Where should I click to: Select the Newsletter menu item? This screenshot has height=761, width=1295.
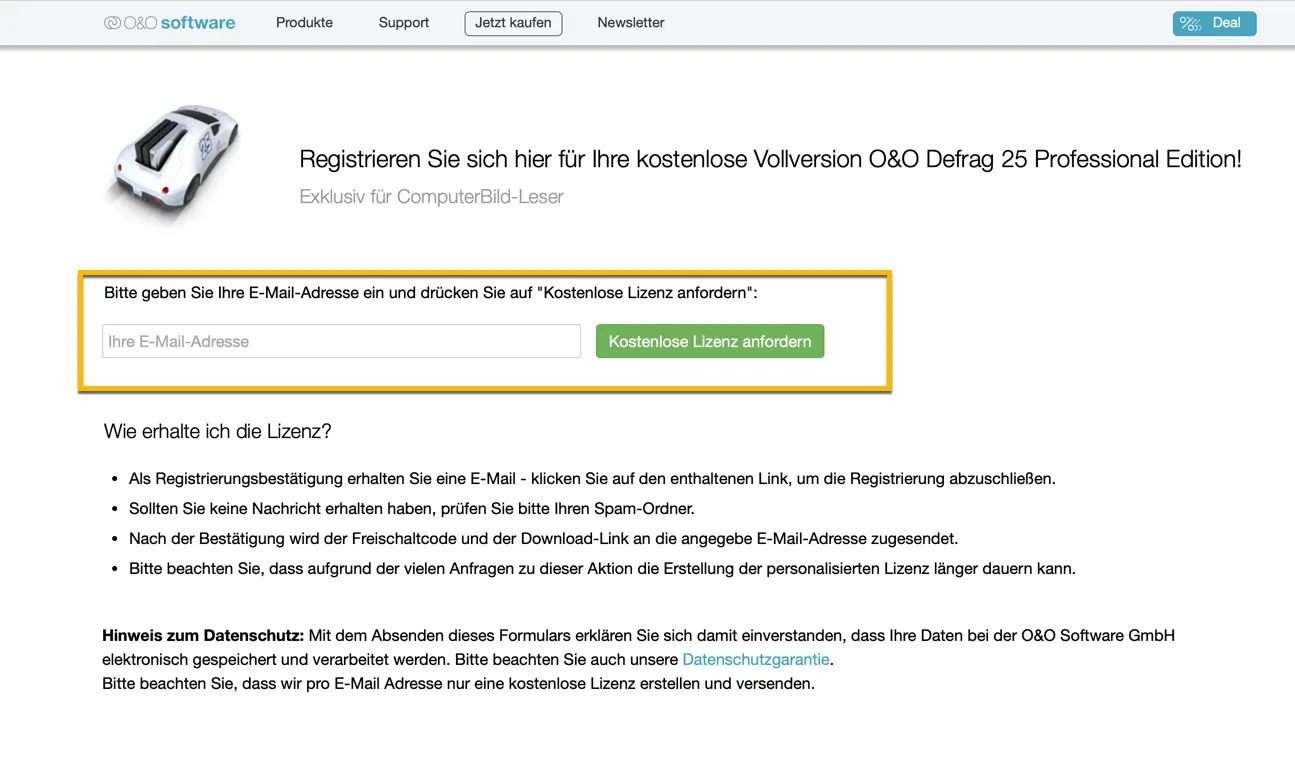pos(630,22)
